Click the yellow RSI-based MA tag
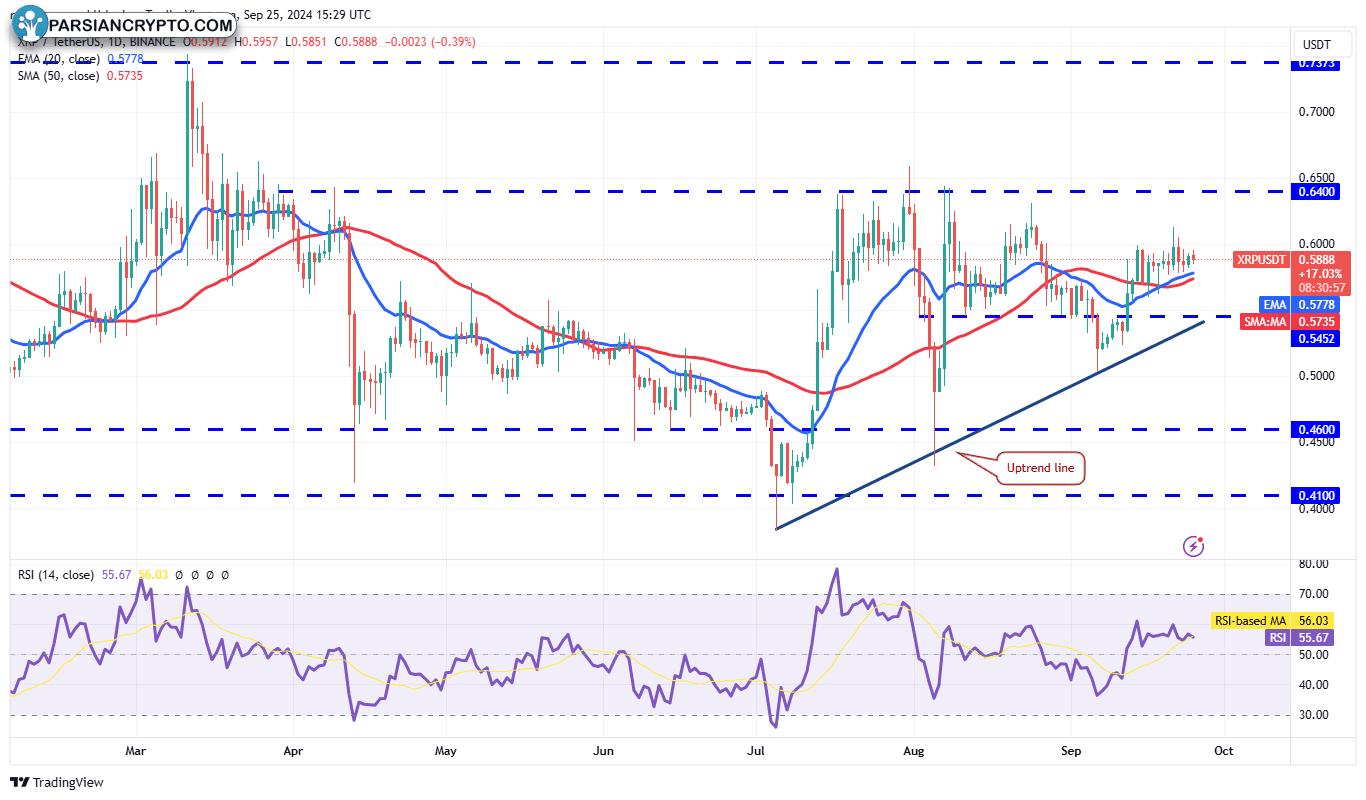 (1250, 621)
